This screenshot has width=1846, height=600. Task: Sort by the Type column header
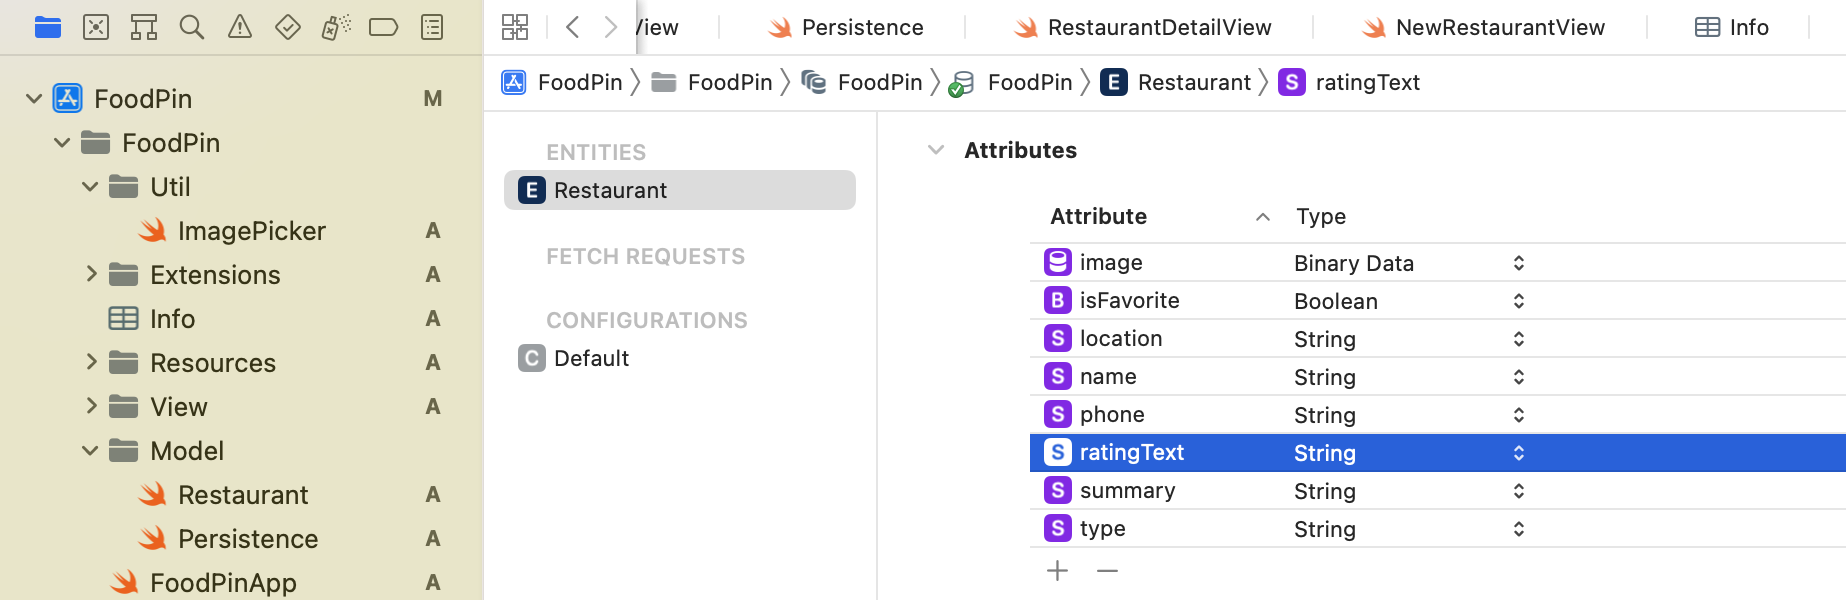1321,217
